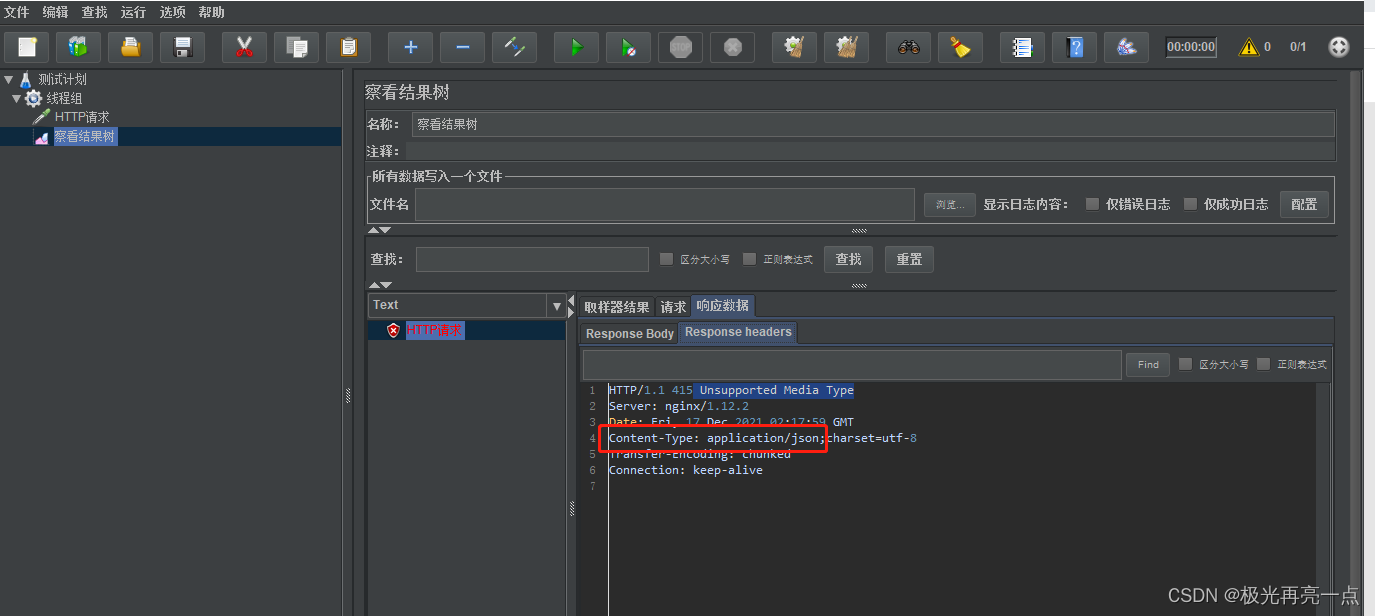Screen dimensions: 1375x616
Task: Select HTTP请求 in the test plan tree
Action: pyautogui.click(x=82, y=117)
